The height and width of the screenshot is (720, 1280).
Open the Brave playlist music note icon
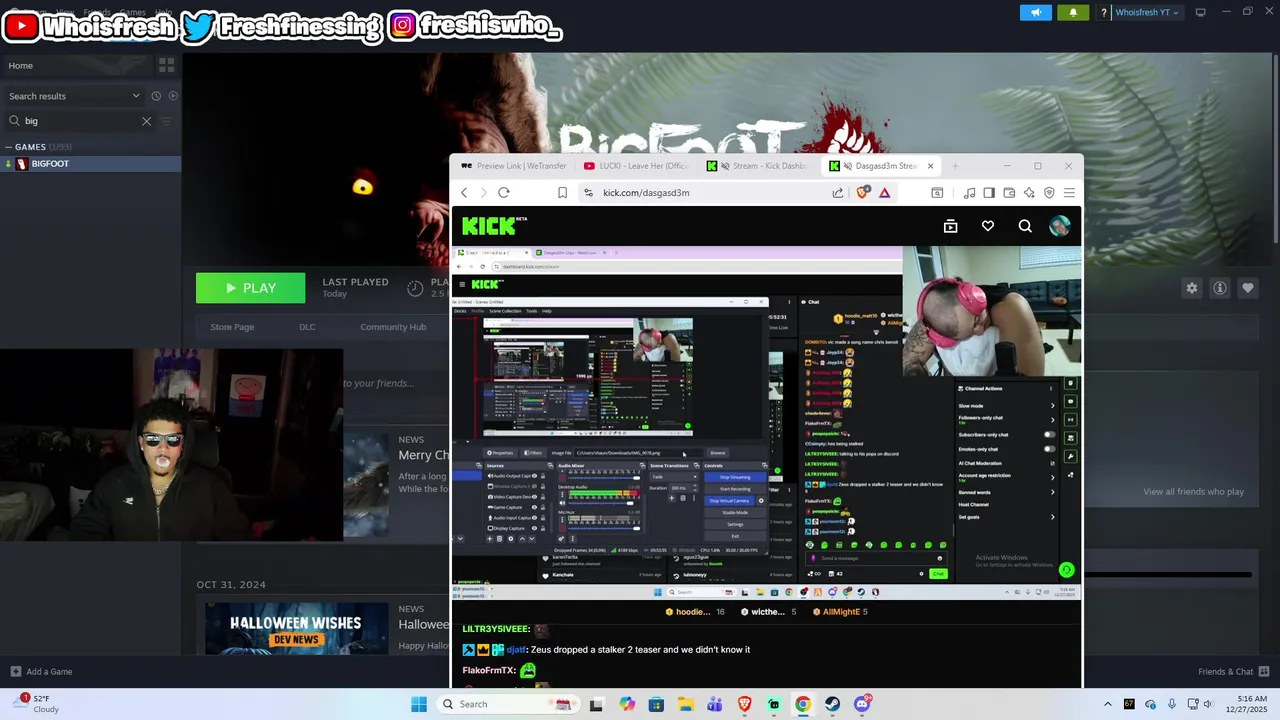969,193
